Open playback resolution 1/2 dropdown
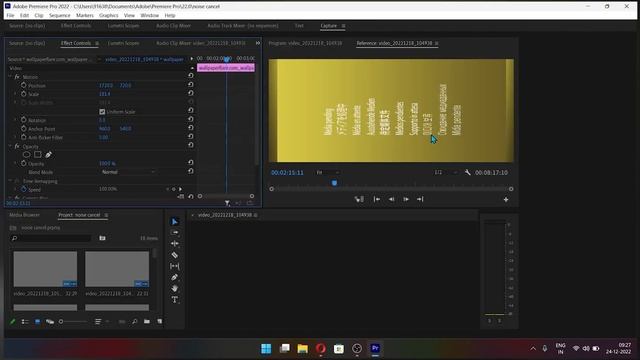 445,173
